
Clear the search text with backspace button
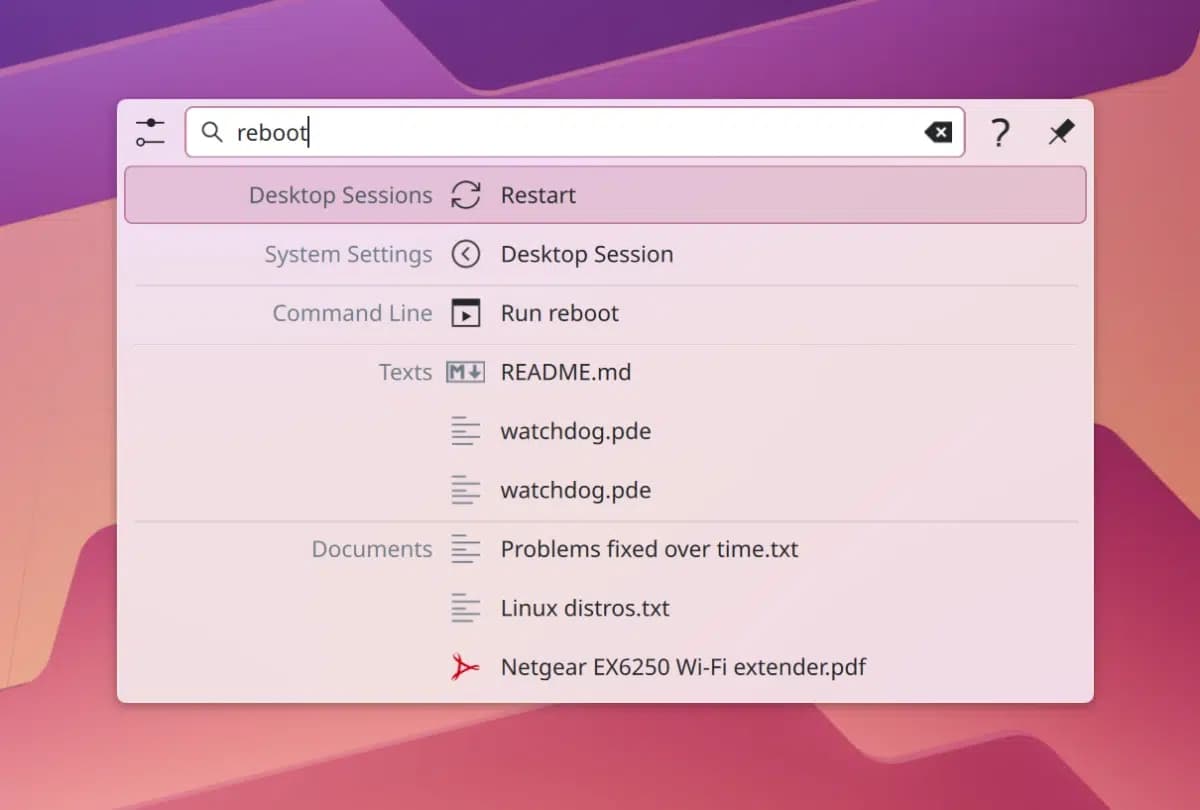tap(938, 132)
